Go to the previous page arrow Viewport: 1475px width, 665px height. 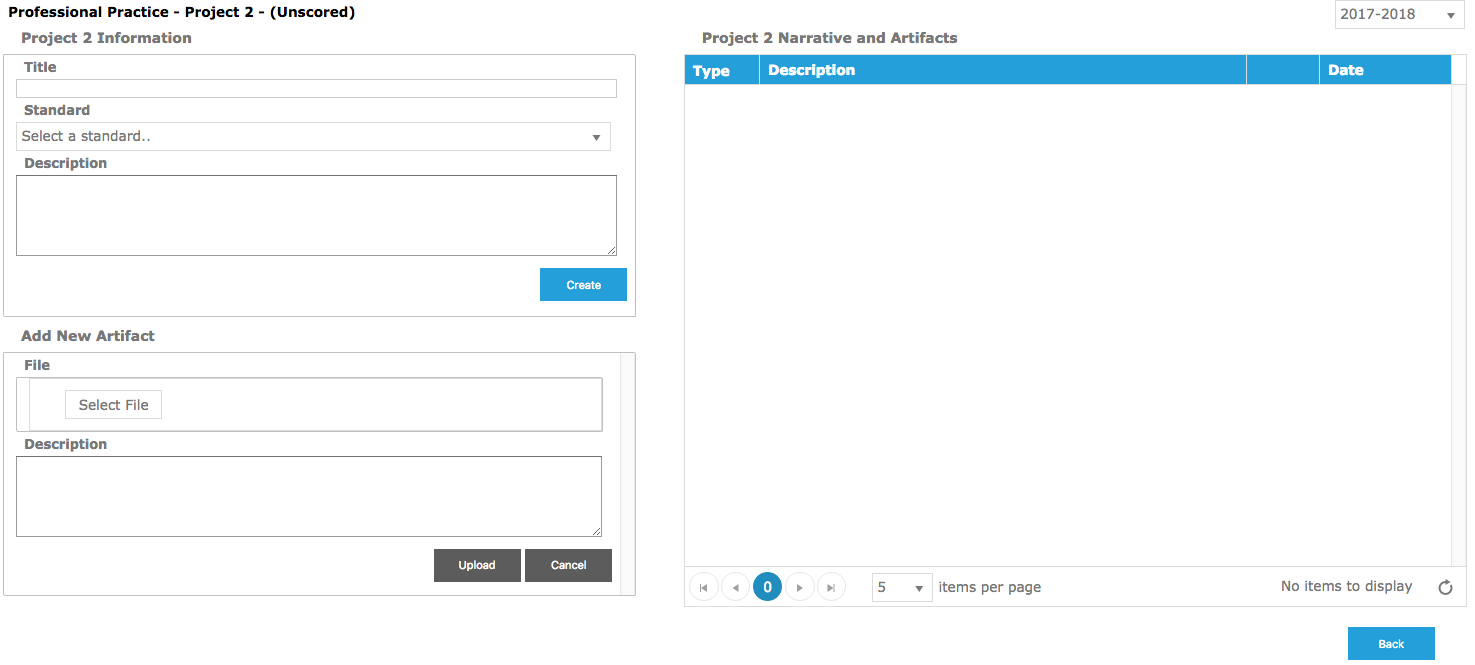click(x=735, y=587)
